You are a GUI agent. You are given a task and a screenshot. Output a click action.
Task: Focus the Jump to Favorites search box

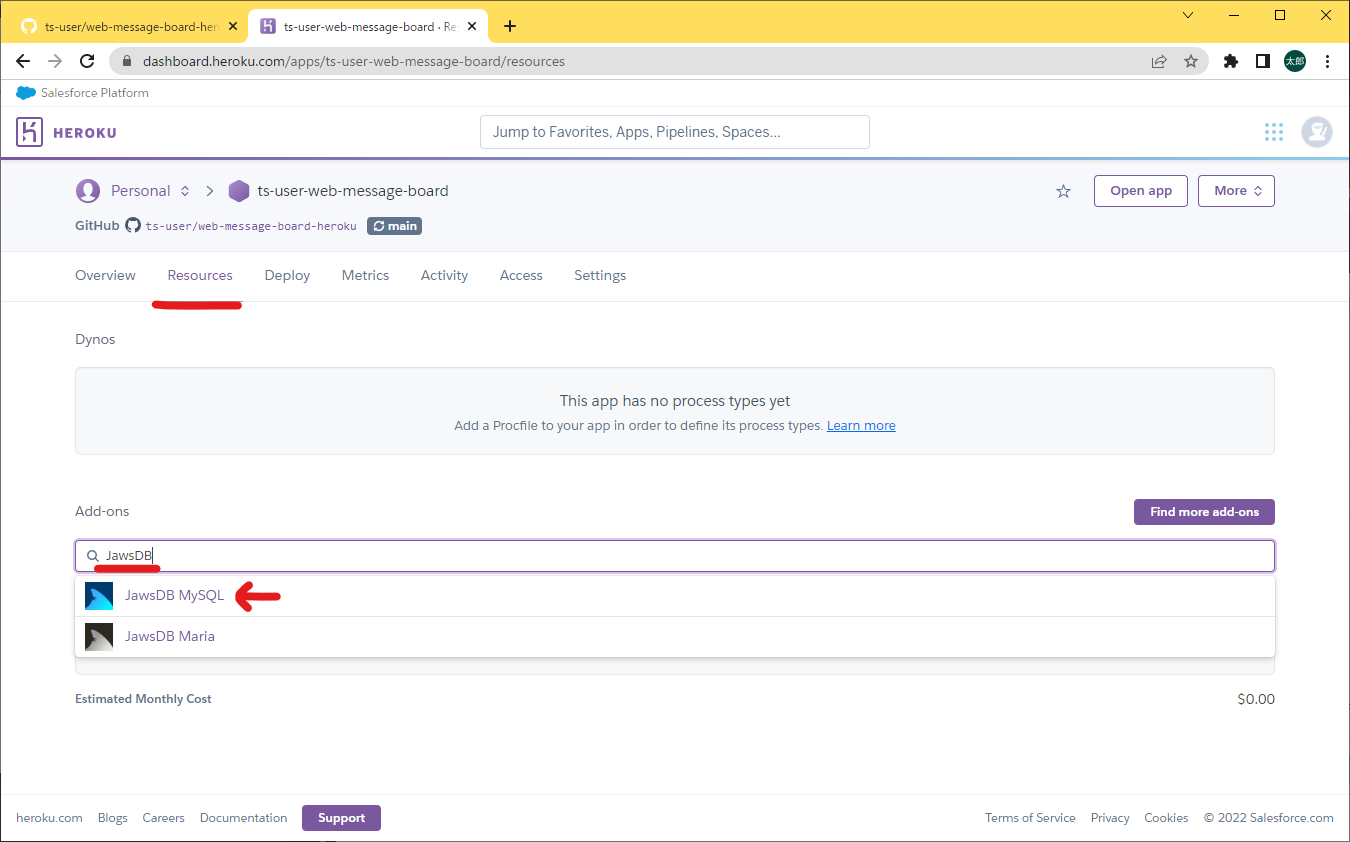(675, 132)
